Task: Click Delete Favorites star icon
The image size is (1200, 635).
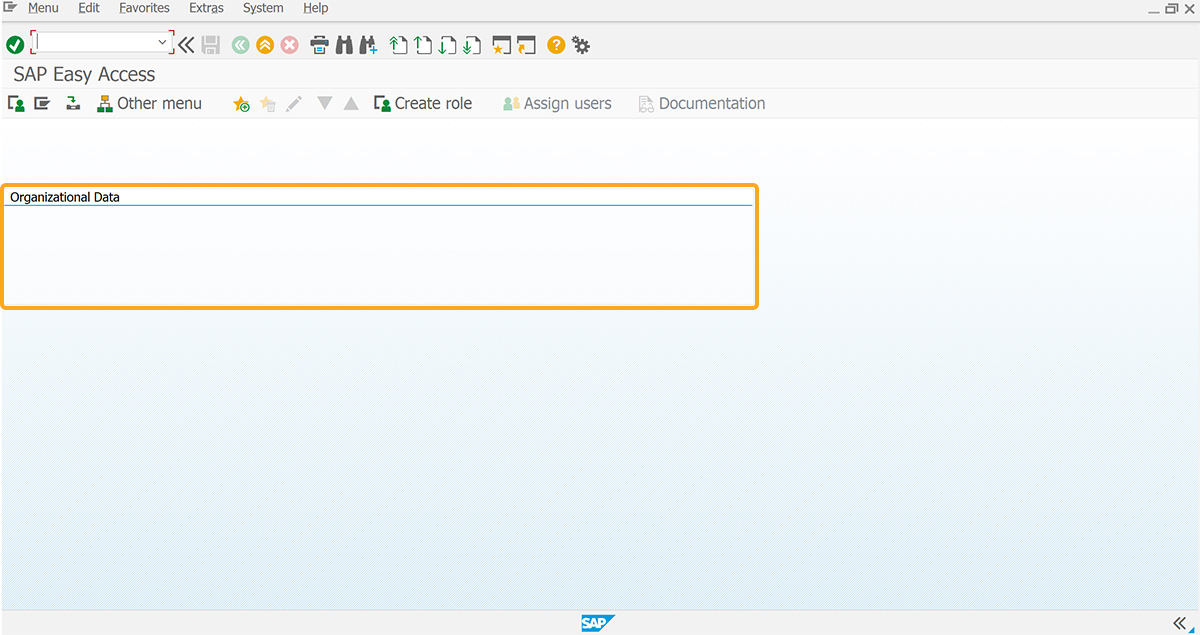Action: click(267, 103)
